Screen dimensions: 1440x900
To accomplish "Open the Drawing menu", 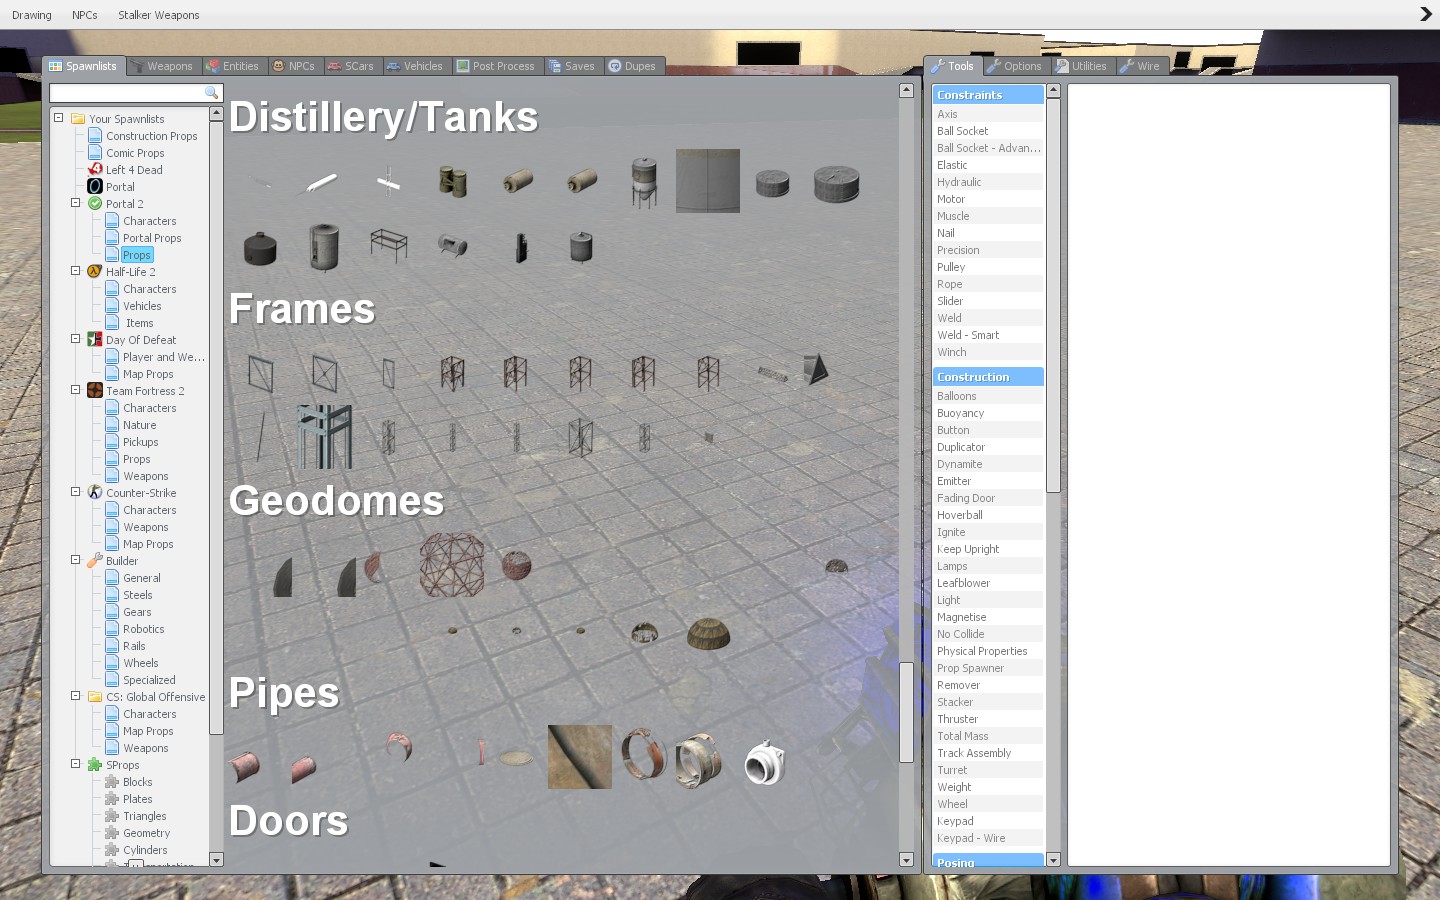I will pos(32,15).
